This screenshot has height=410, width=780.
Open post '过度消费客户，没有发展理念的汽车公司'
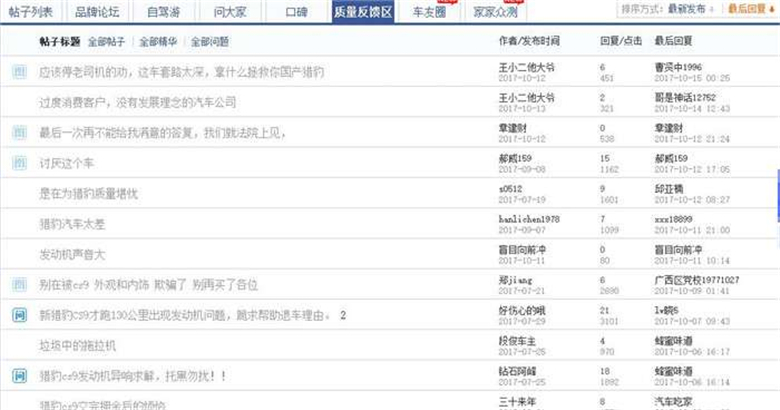coord(138,102)
